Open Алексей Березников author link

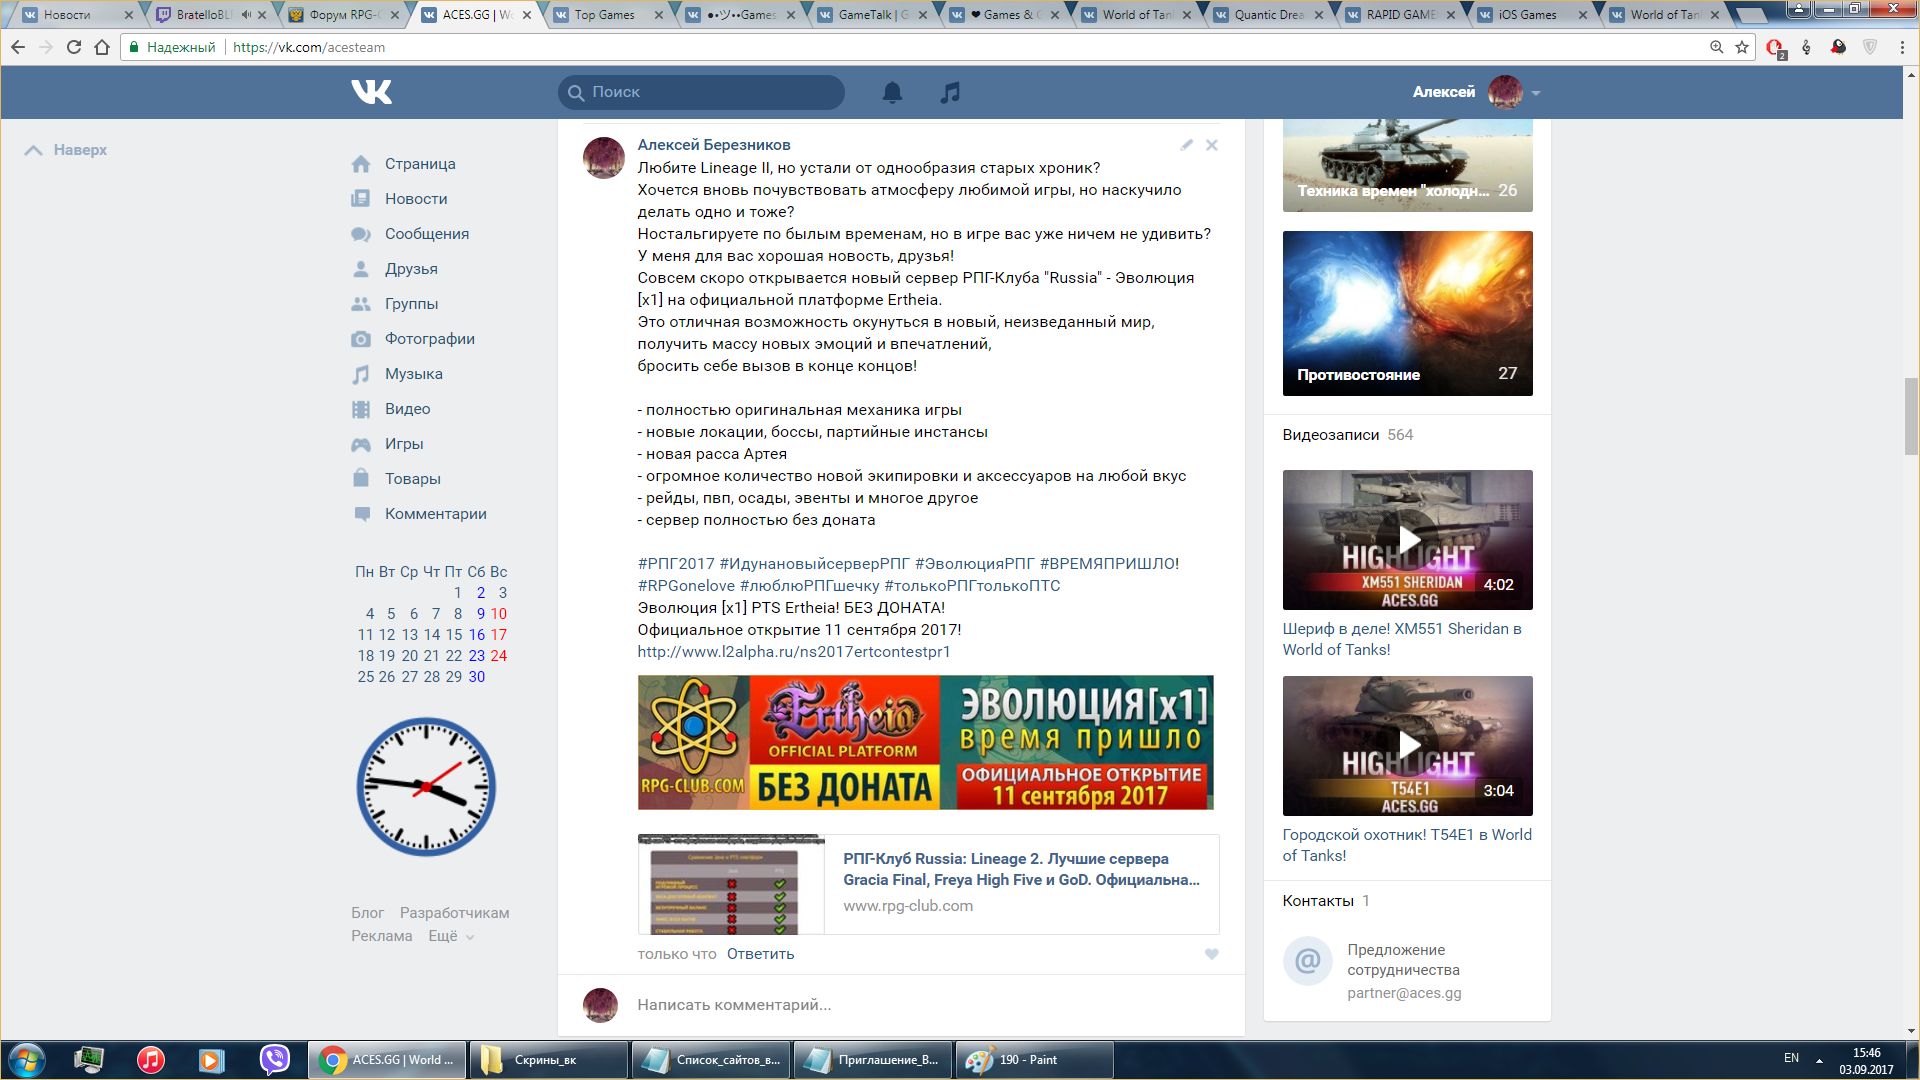point(714,145)
